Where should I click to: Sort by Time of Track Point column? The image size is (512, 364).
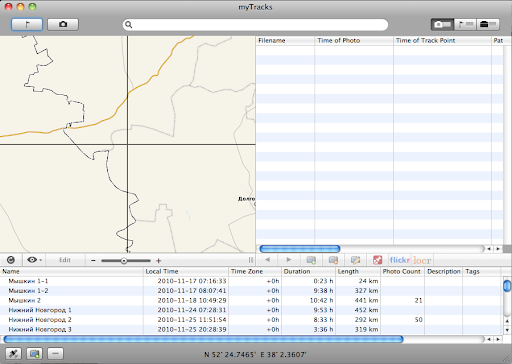(x=442, y=40)
